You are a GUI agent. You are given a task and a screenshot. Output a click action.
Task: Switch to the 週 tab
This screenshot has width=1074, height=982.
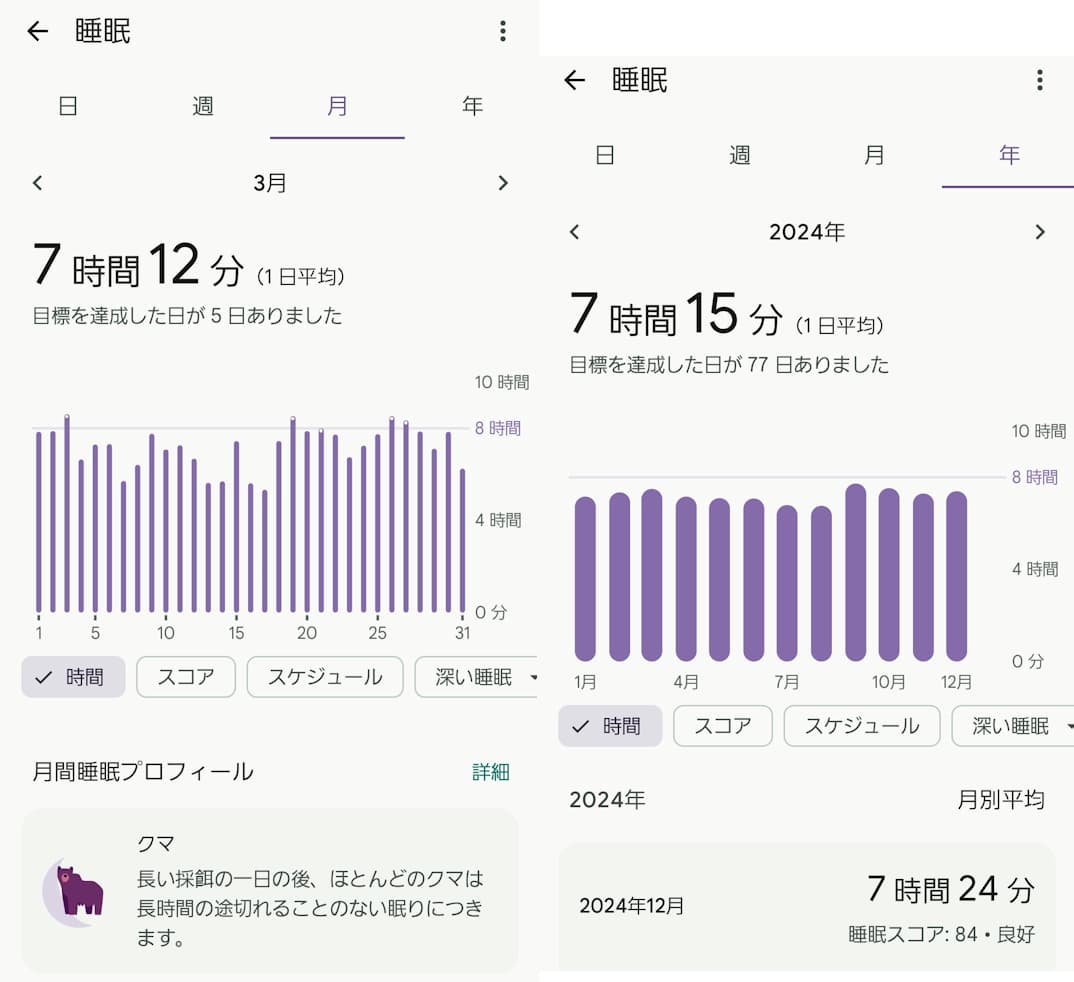(x=202, y=106)
